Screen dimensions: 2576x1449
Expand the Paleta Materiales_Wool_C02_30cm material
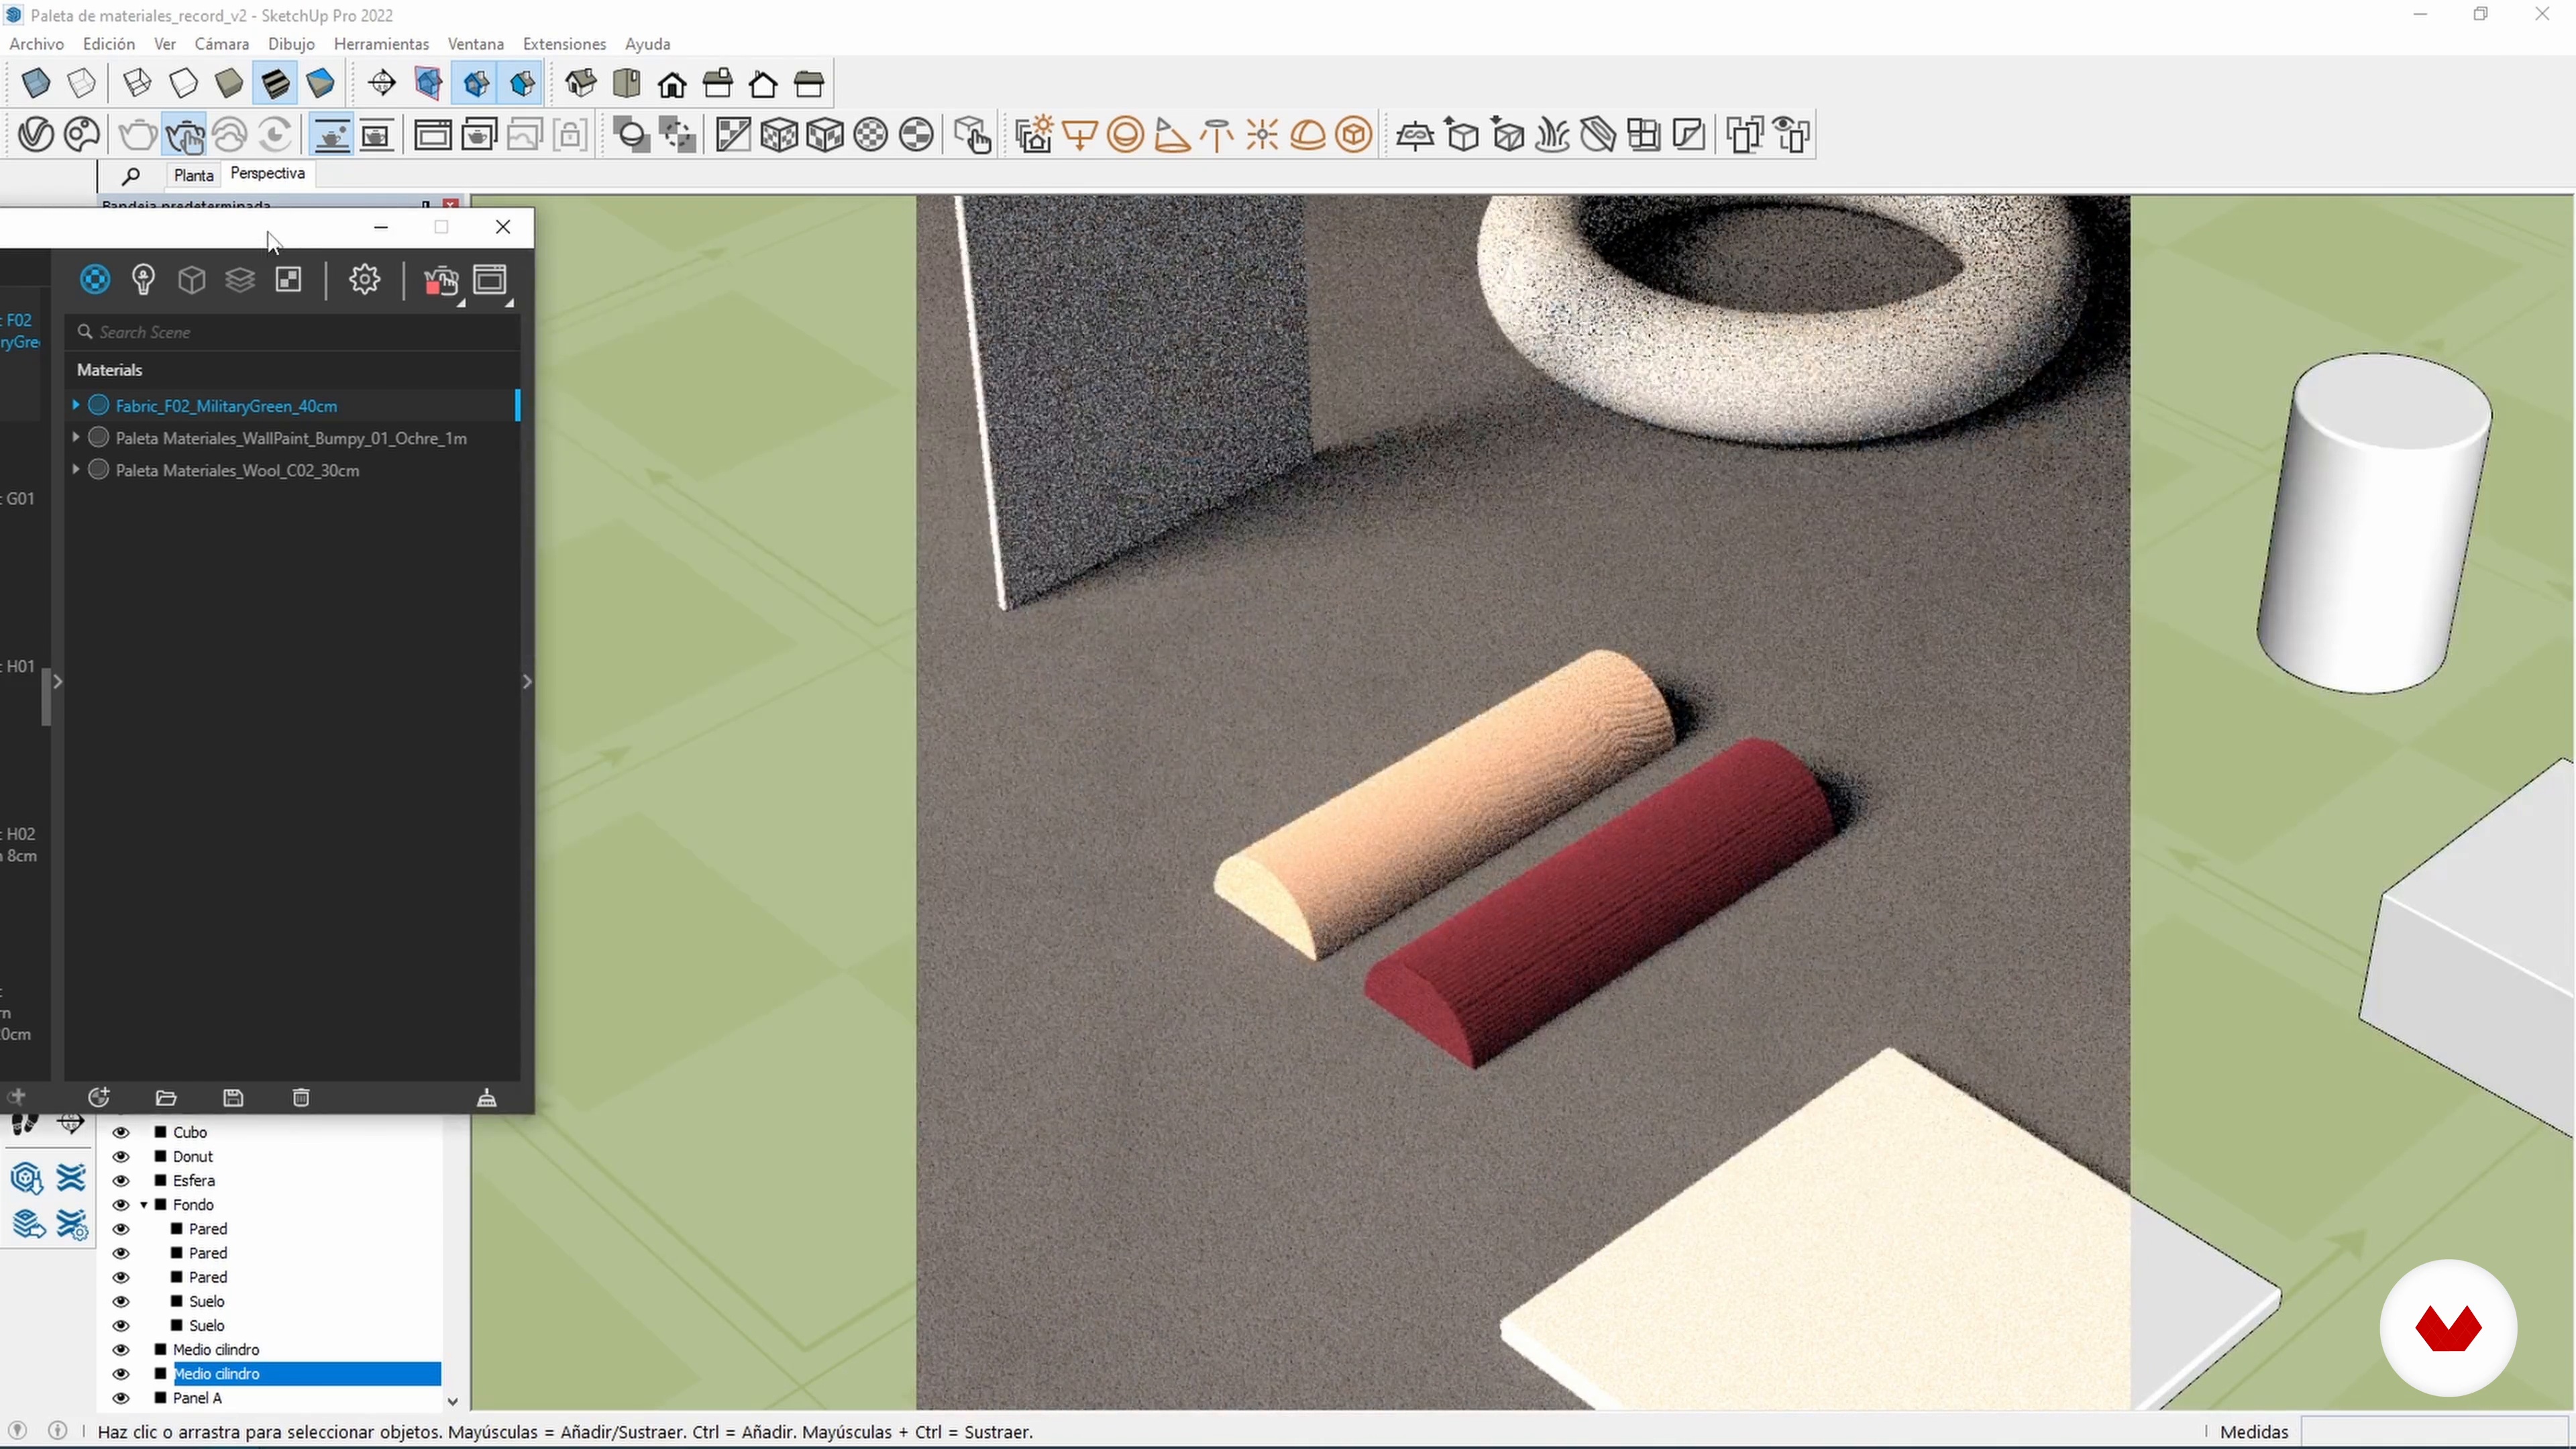coord(76,469)
